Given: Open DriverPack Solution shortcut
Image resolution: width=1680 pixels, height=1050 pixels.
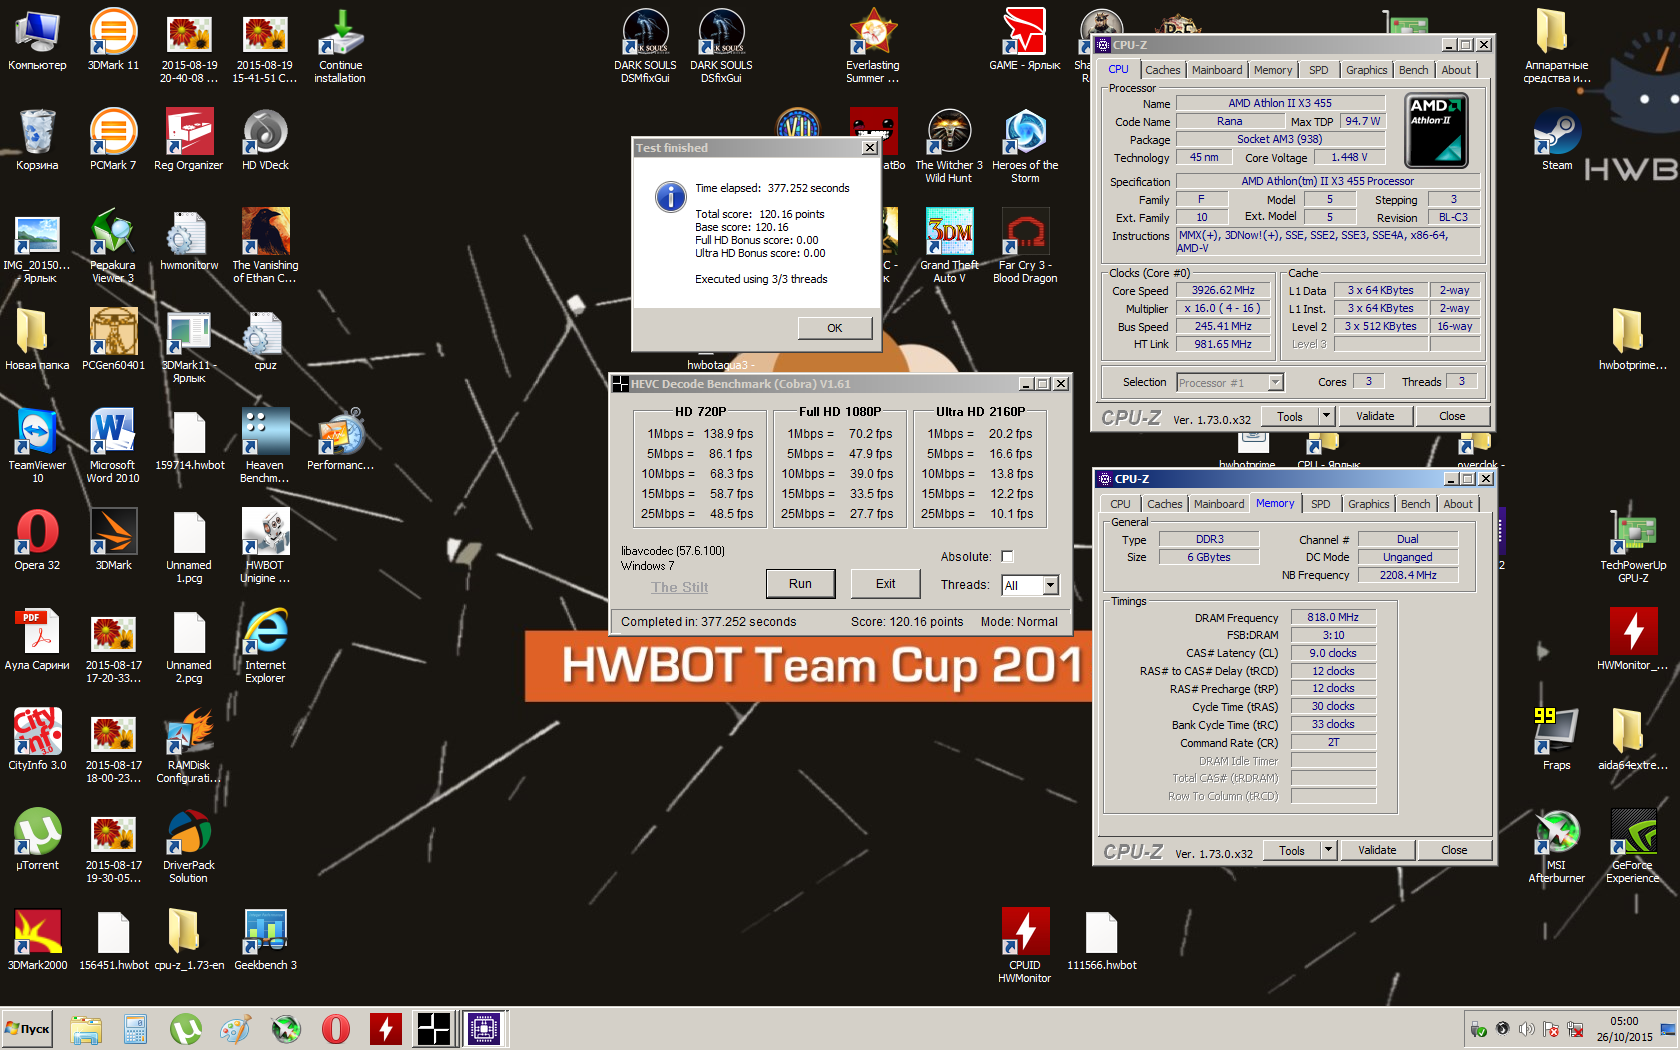Looking at the screenshot, I should point(189,846).
